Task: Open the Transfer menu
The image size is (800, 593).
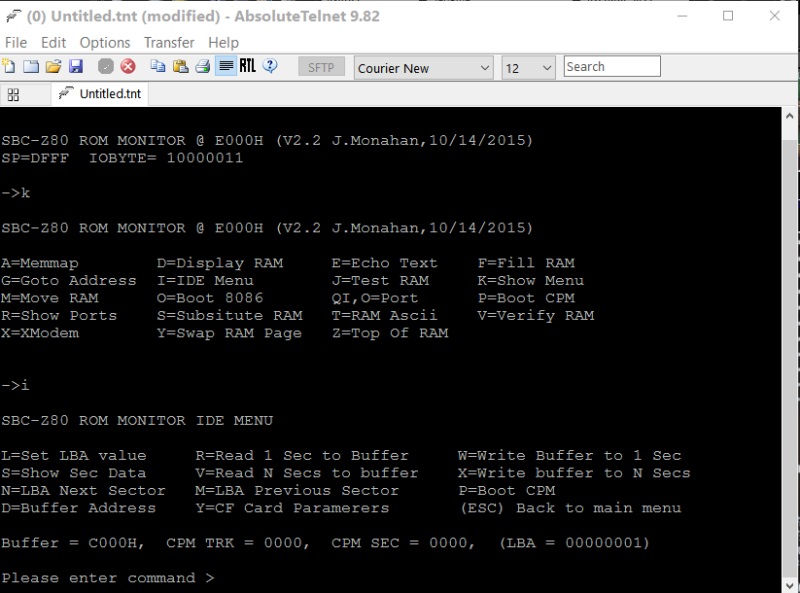Action: pos(169,42)
